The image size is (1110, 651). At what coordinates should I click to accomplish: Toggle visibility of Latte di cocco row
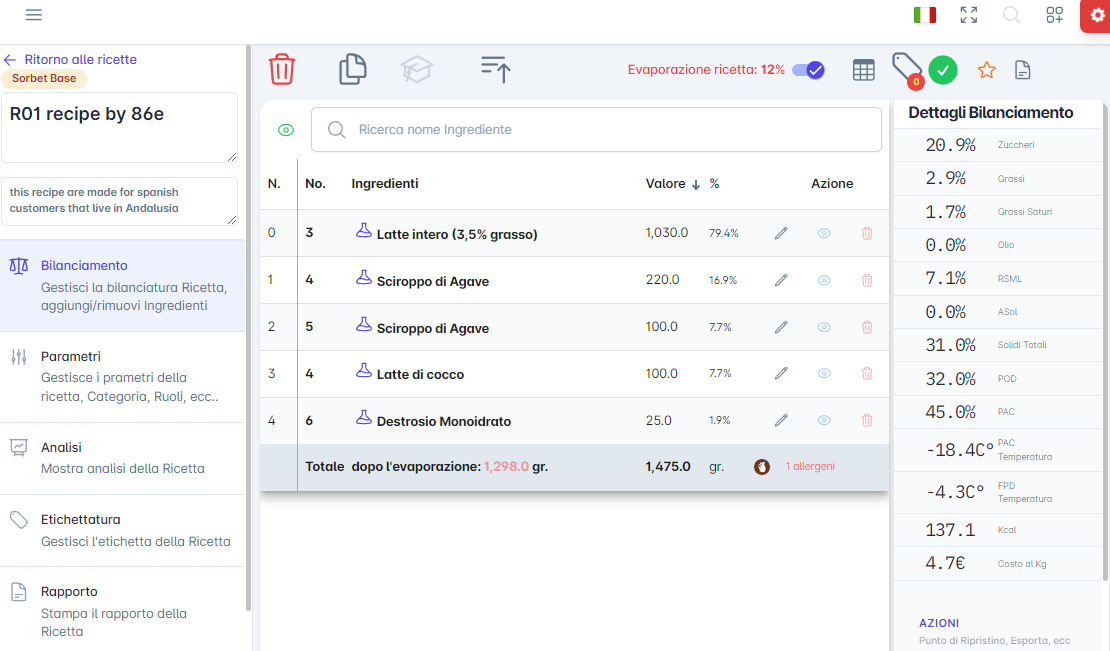[824, 374]
